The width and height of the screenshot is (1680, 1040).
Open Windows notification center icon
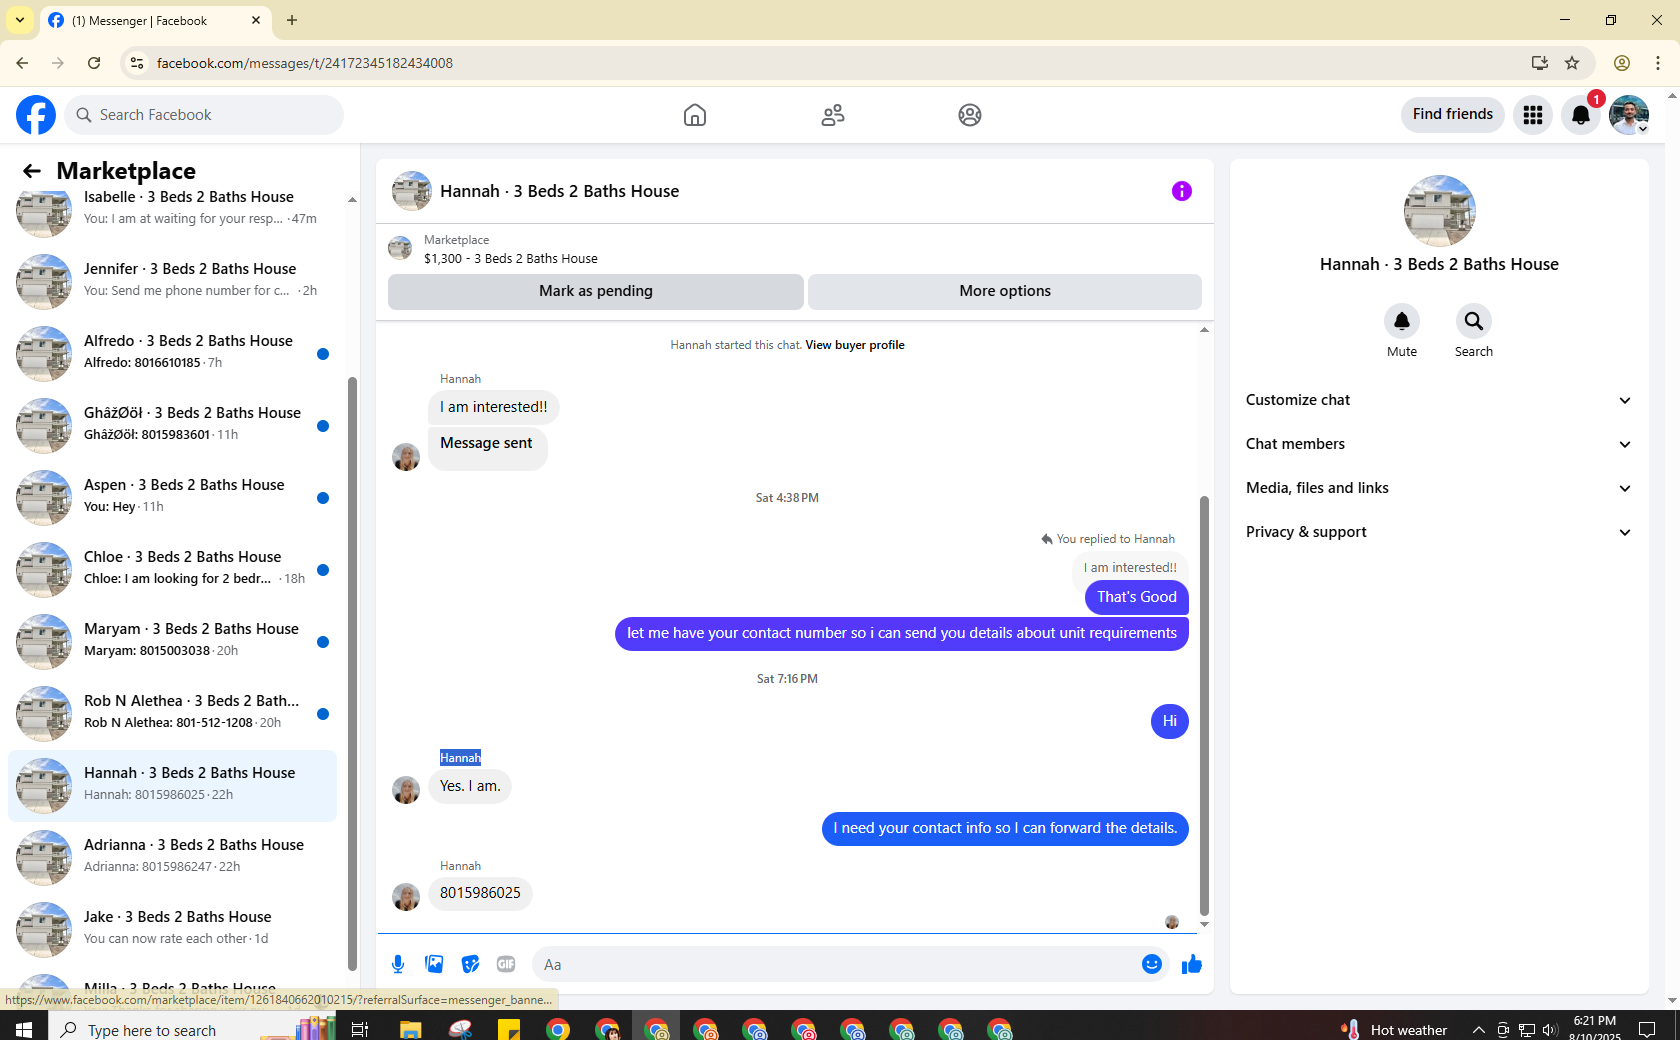(x=1646, y=1028)
